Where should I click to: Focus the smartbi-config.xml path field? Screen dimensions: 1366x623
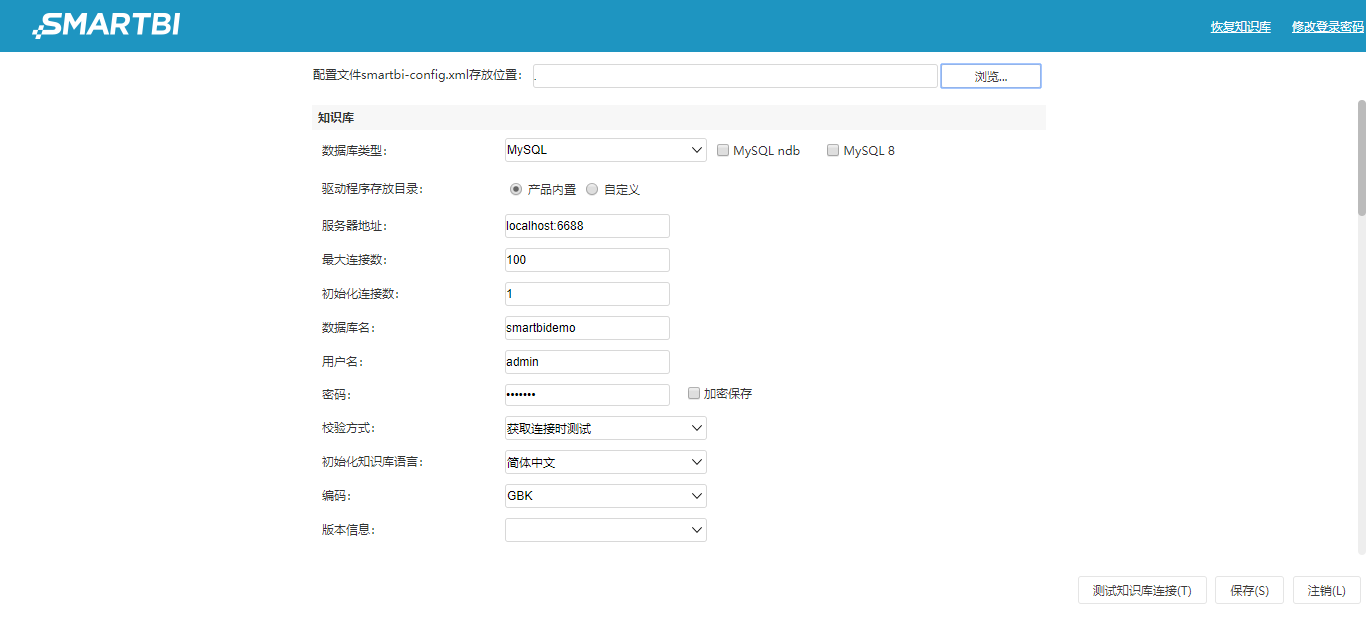click(735, 76)
